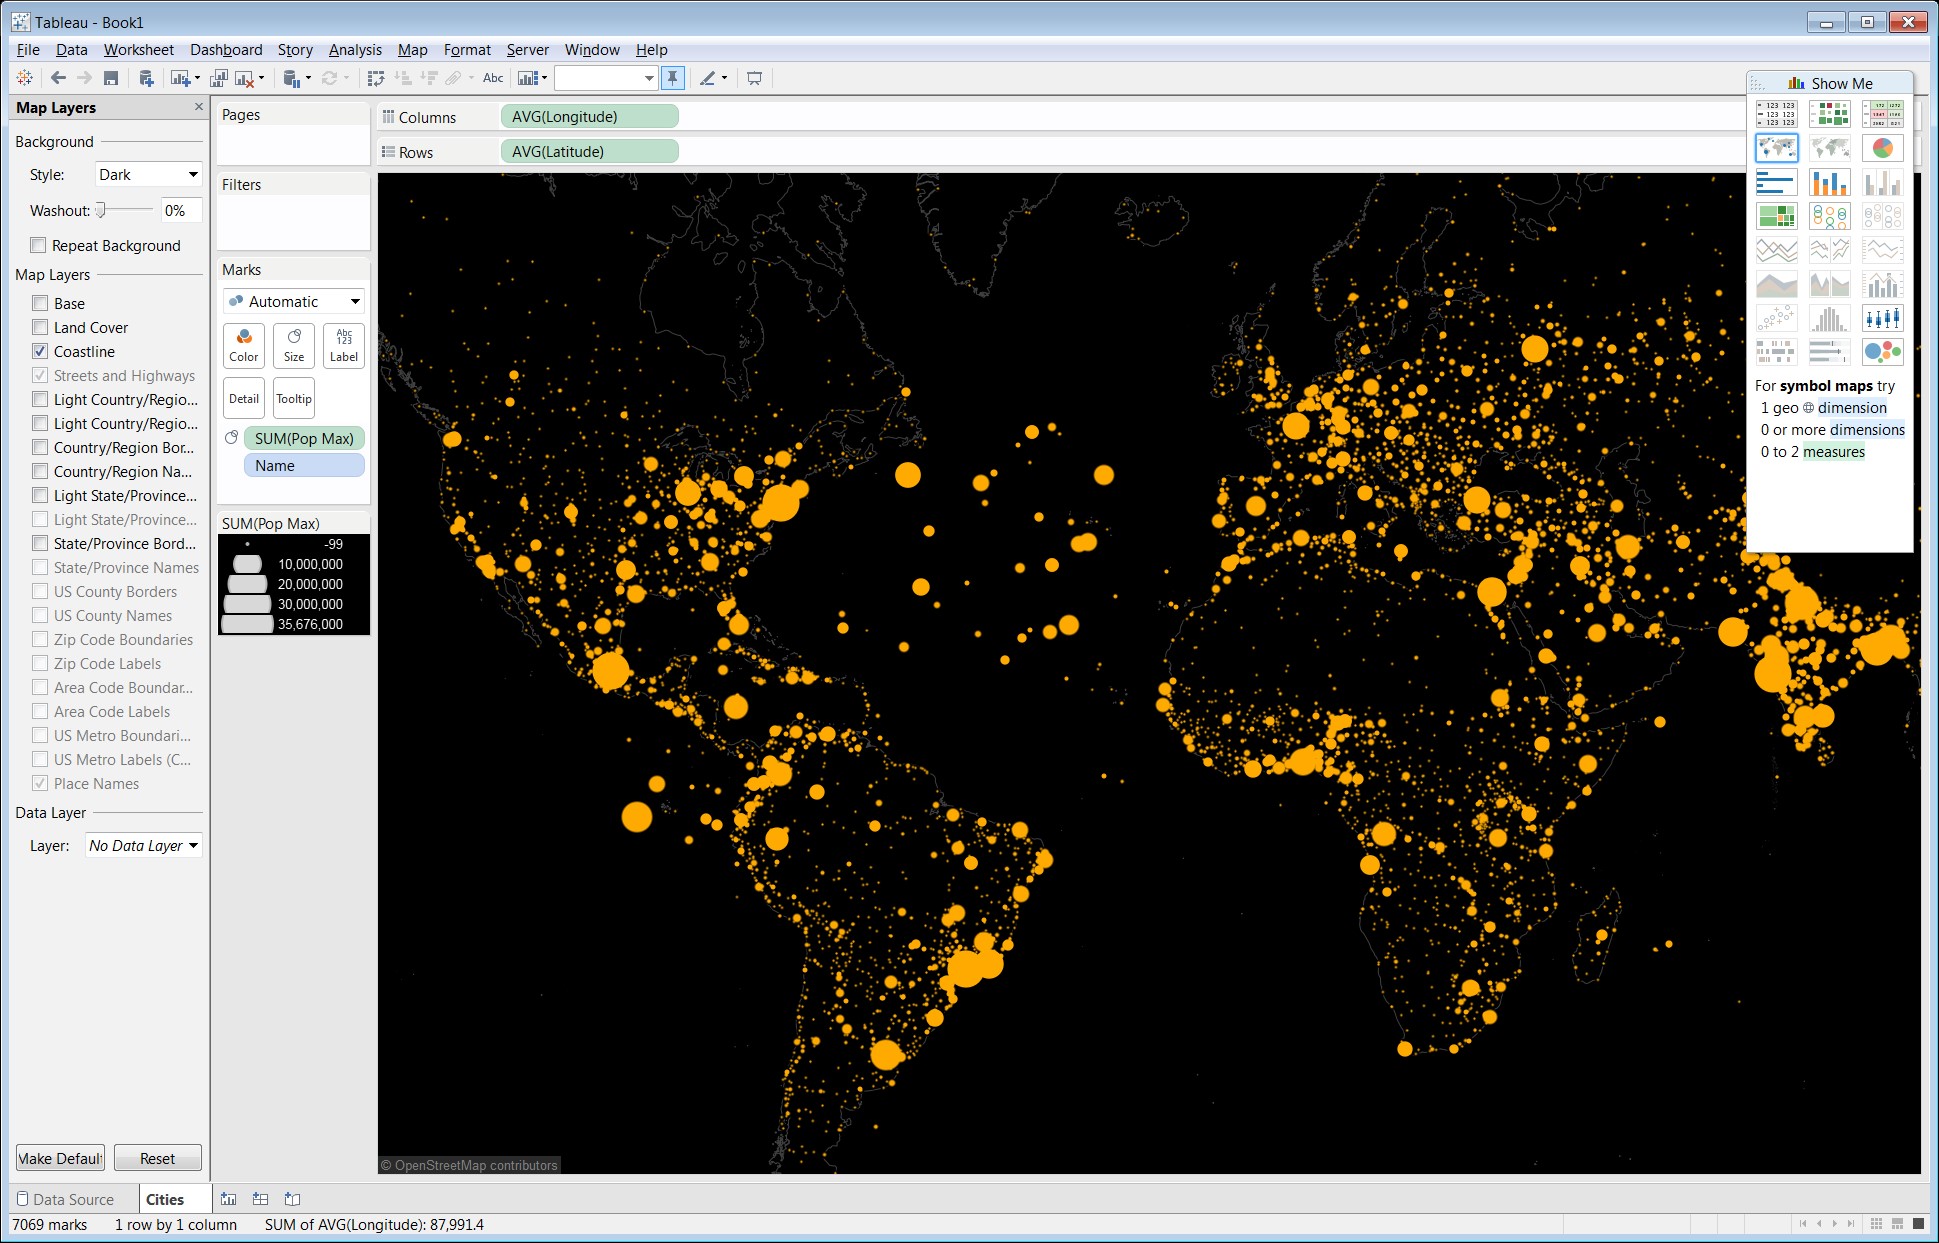Open the Size shelf on the Marks card
This screenshot has width=1939, height=1243.
(x=293, y=345)
